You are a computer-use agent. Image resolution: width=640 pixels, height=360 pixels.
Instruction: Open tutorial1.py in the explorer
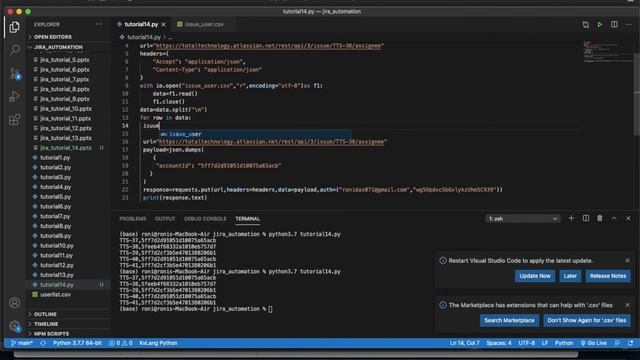[55, 158]
